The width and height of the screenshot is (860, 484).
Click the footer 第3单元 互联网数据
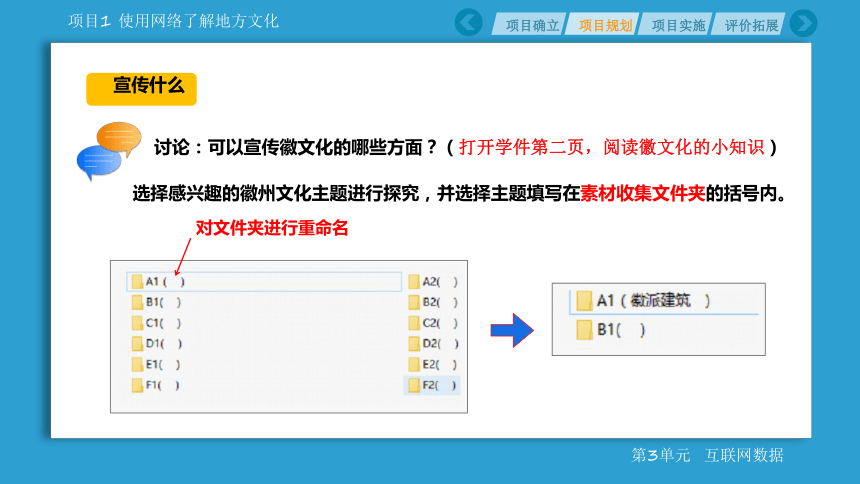pyautogui.click(x=708, y=455)
